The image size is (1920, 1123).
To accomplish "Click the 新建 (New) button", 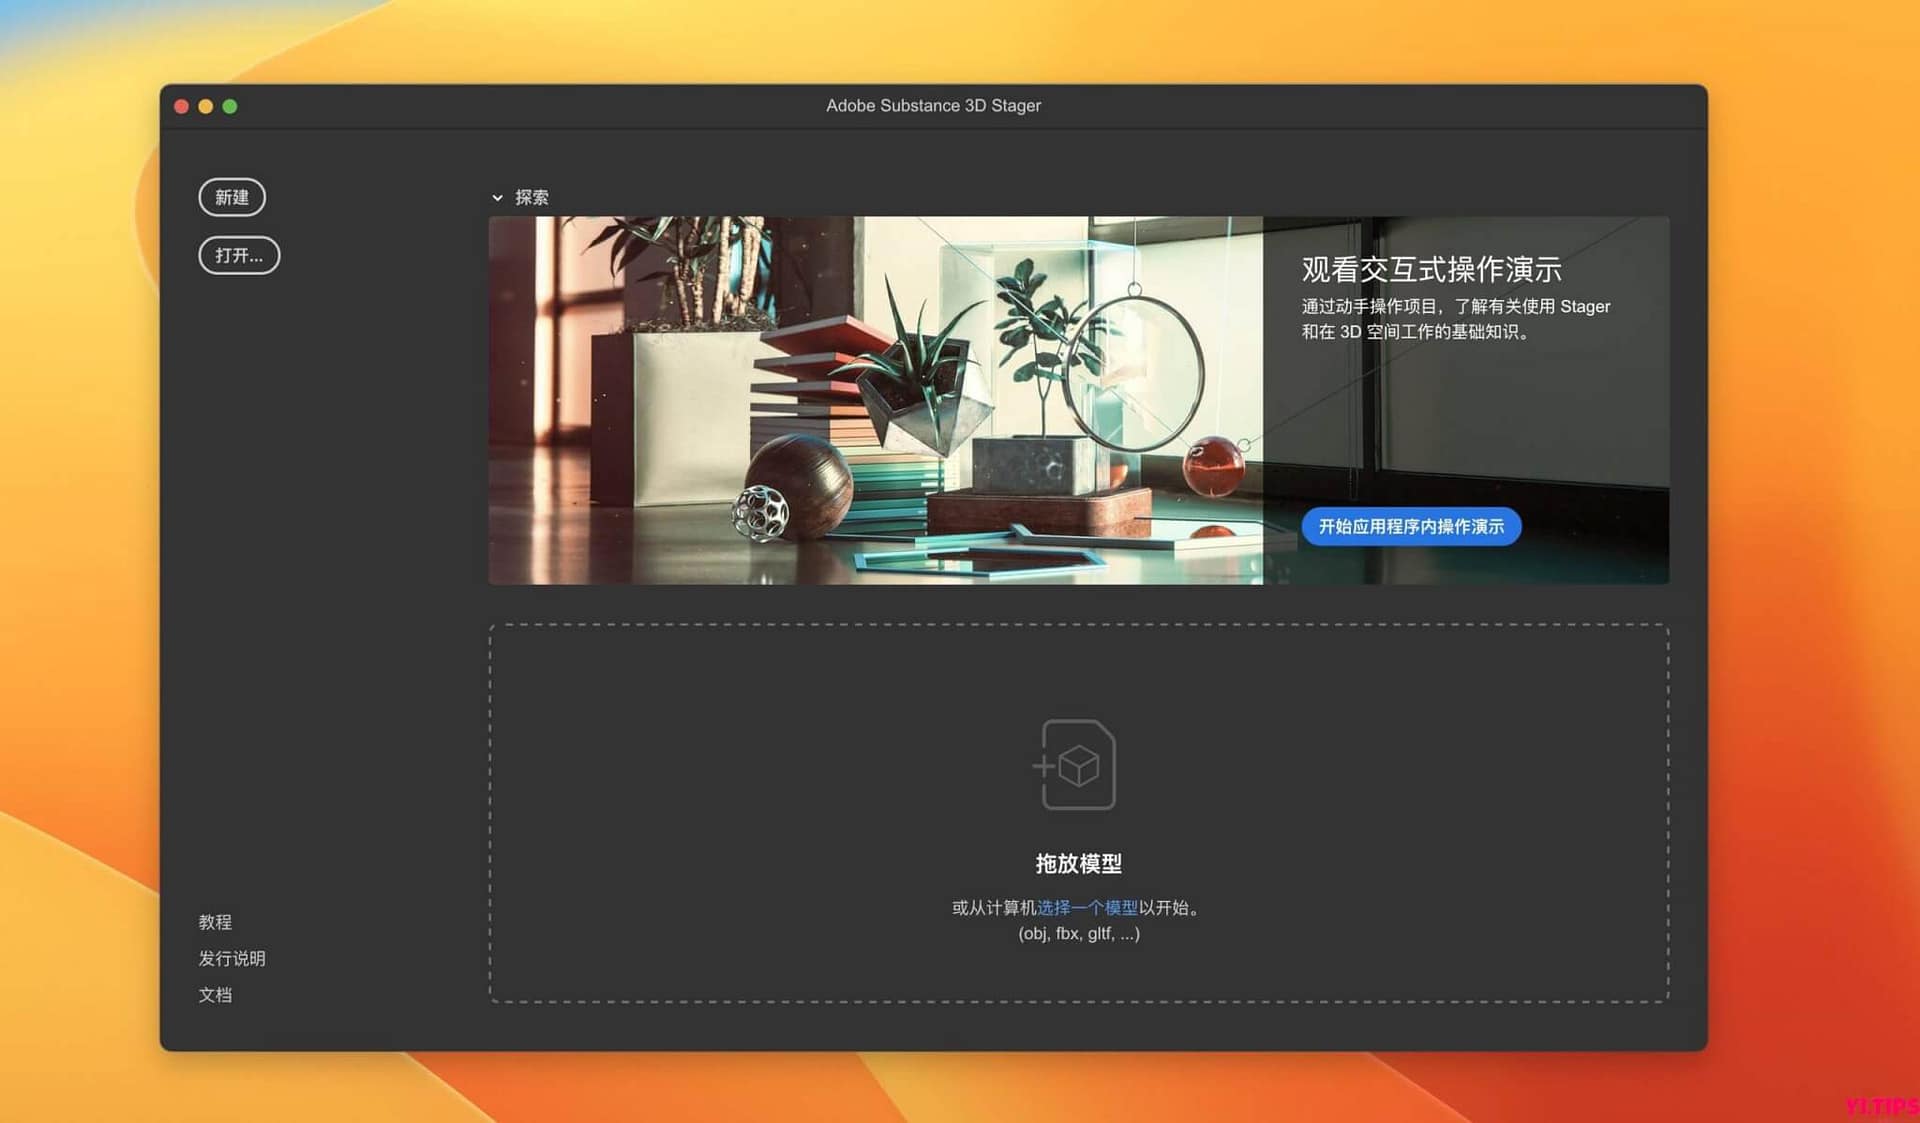I will pyautogui.click(x=232, y=197).
